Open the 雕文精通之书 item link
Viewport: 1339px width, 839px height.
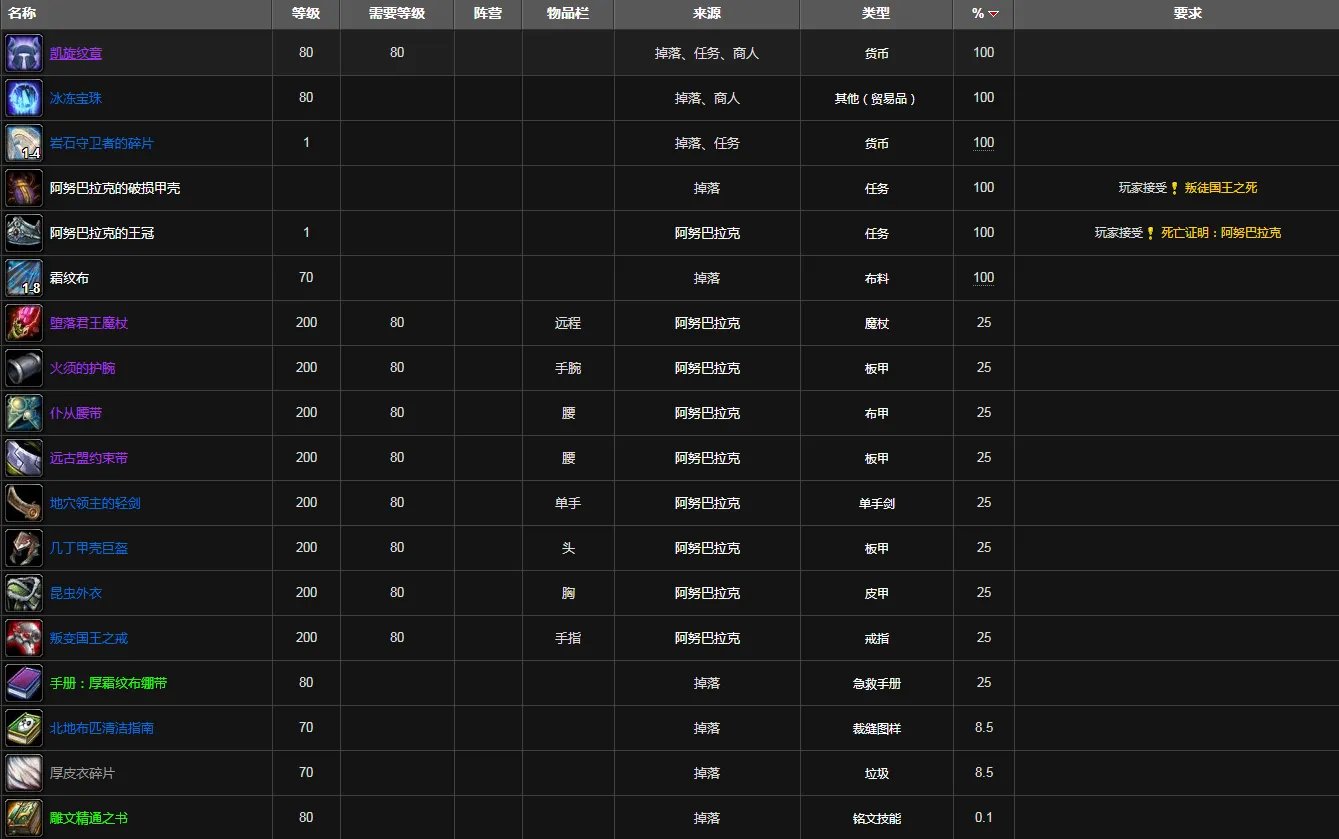click(x=89, y=818)
